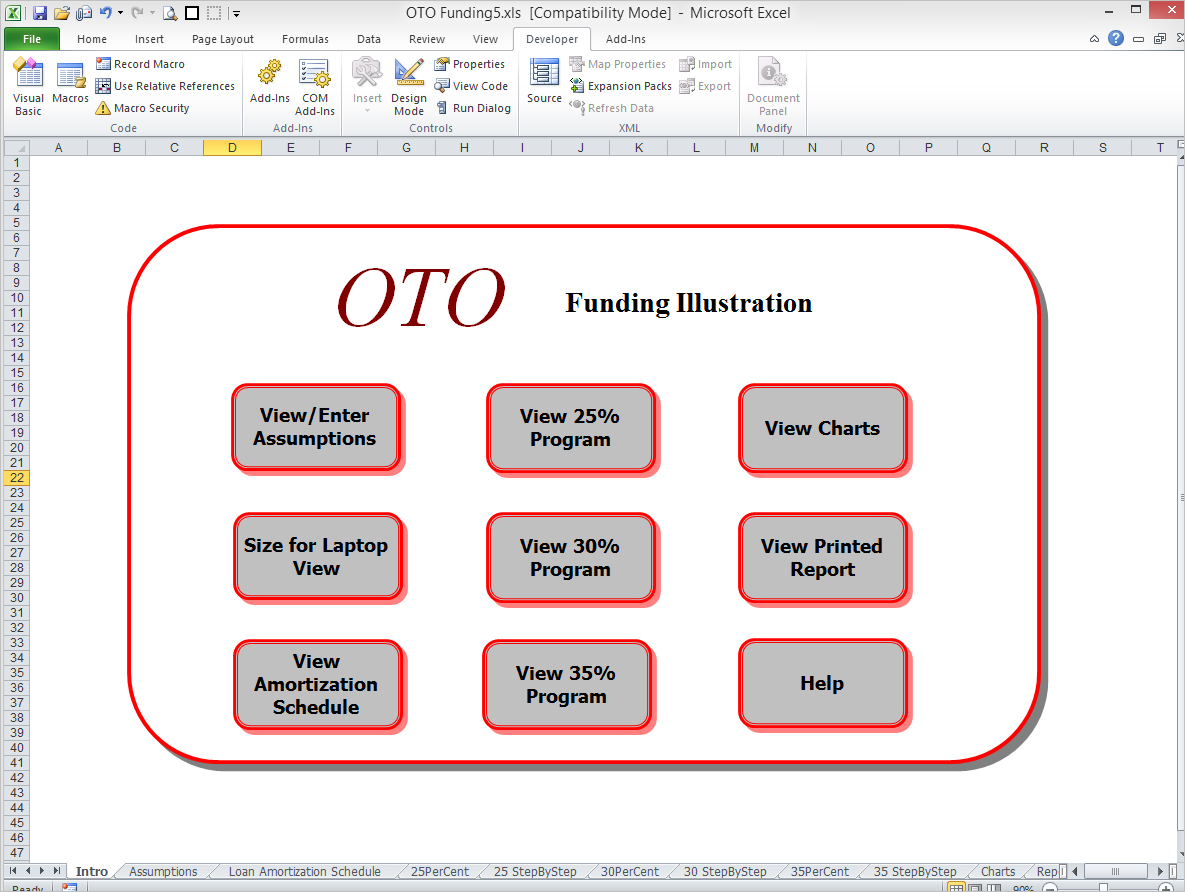The height and width of the screenshot is (892, 1185).
Task: Open the XML Source pane
Action: coord(544,82)
